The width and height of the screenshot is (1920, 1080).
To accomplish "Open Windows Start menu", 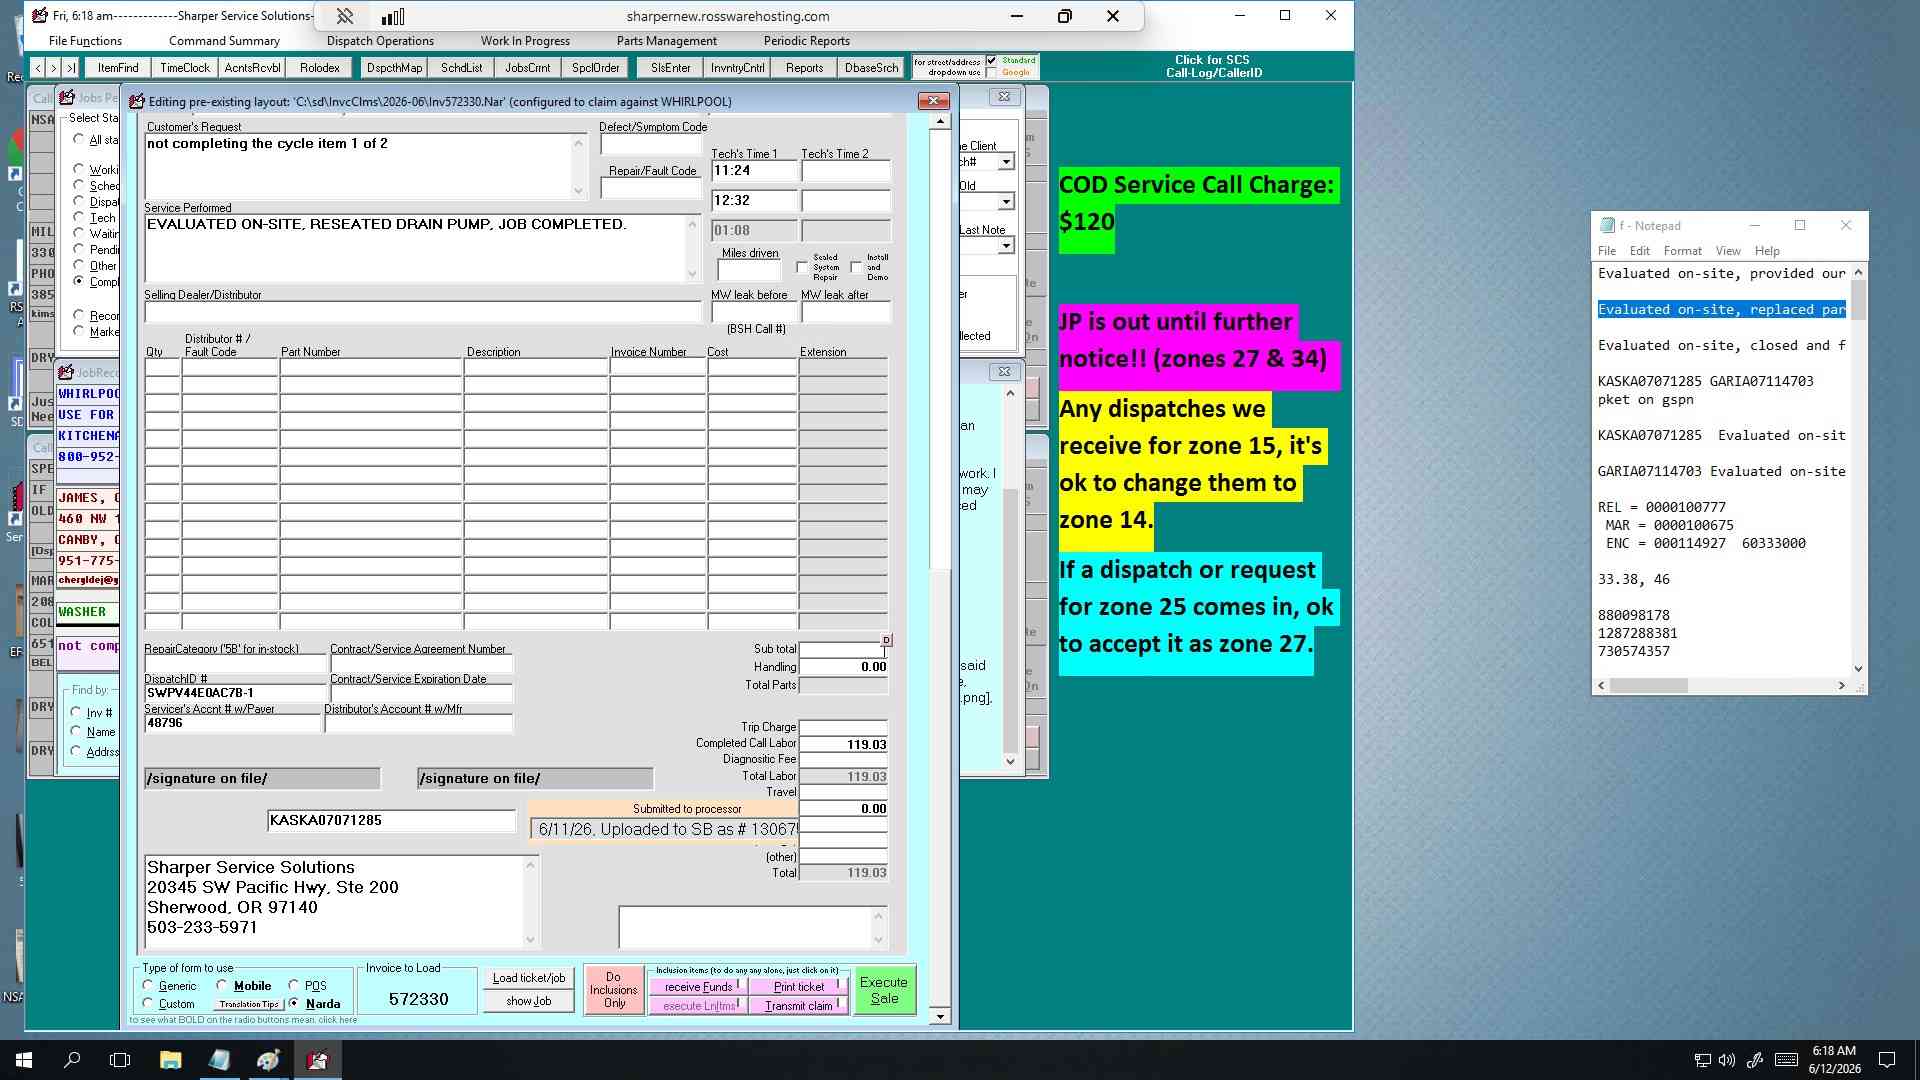I will (24, 1060).
